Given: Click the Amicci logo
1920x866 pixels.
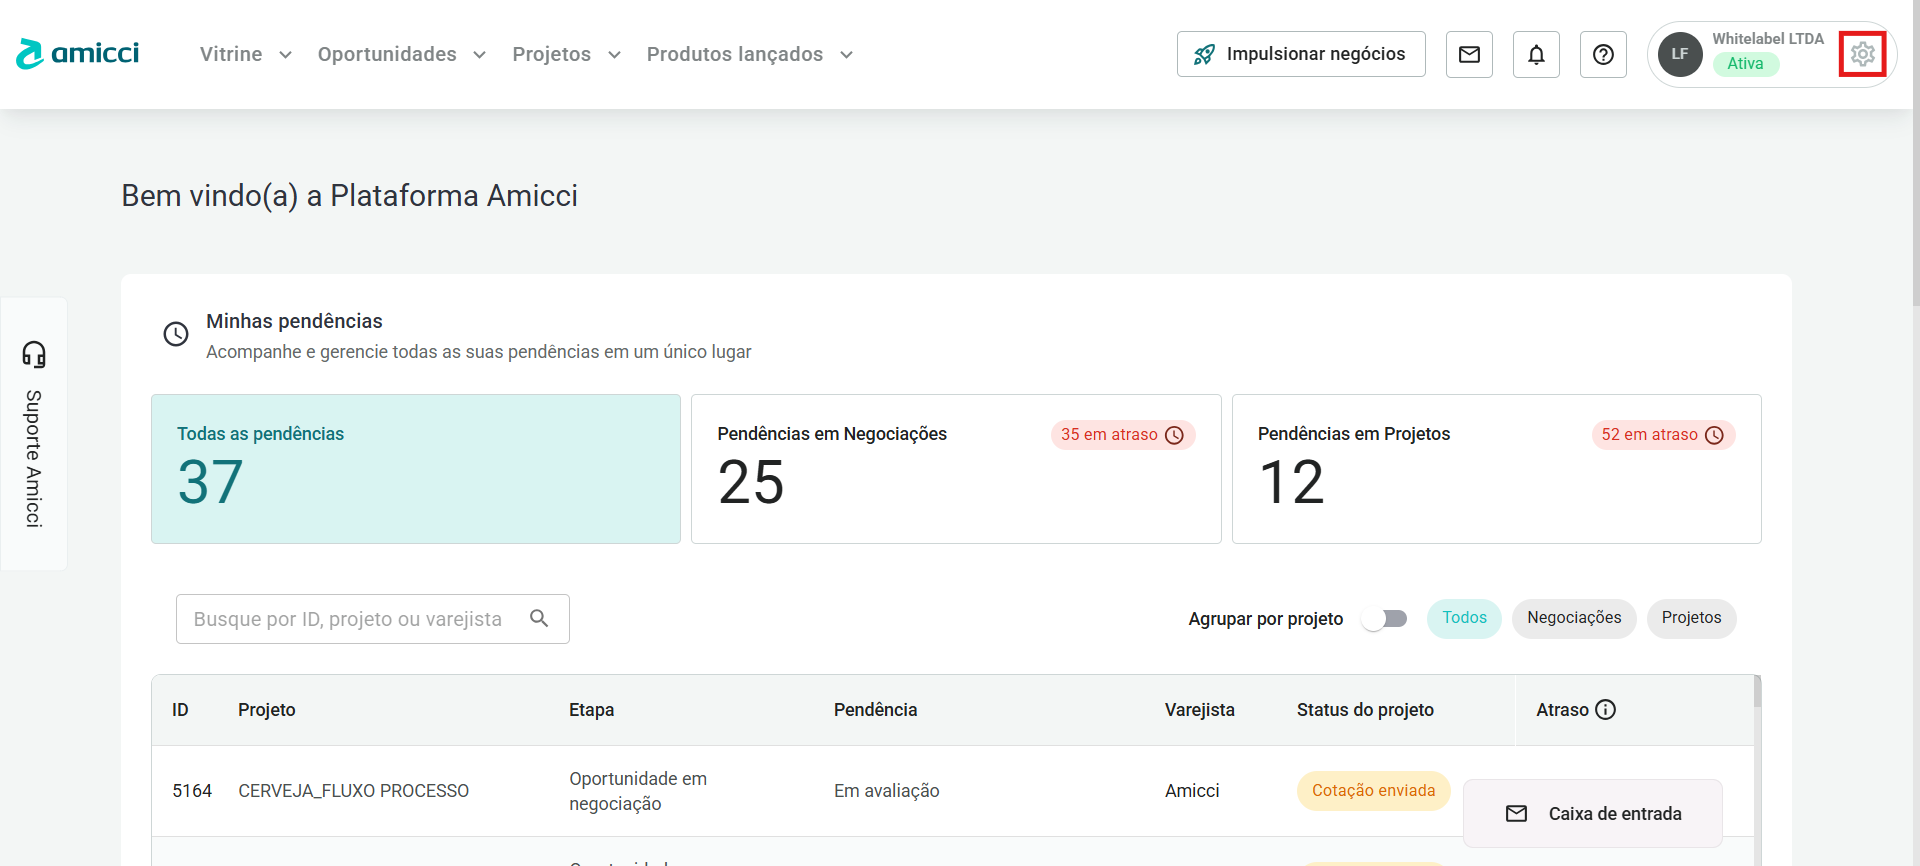Looking at the screenshot, I should pos(78,54).
